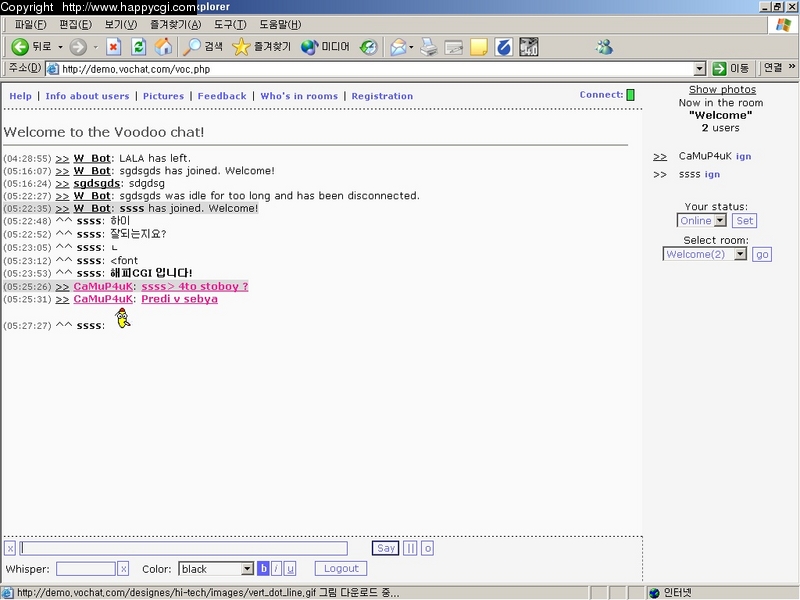Image resolution: width=800 pixels, height=600 pixels.
Task: Click the x clear button beside message input
Action: pyautogui.click(x=10, y=548)
